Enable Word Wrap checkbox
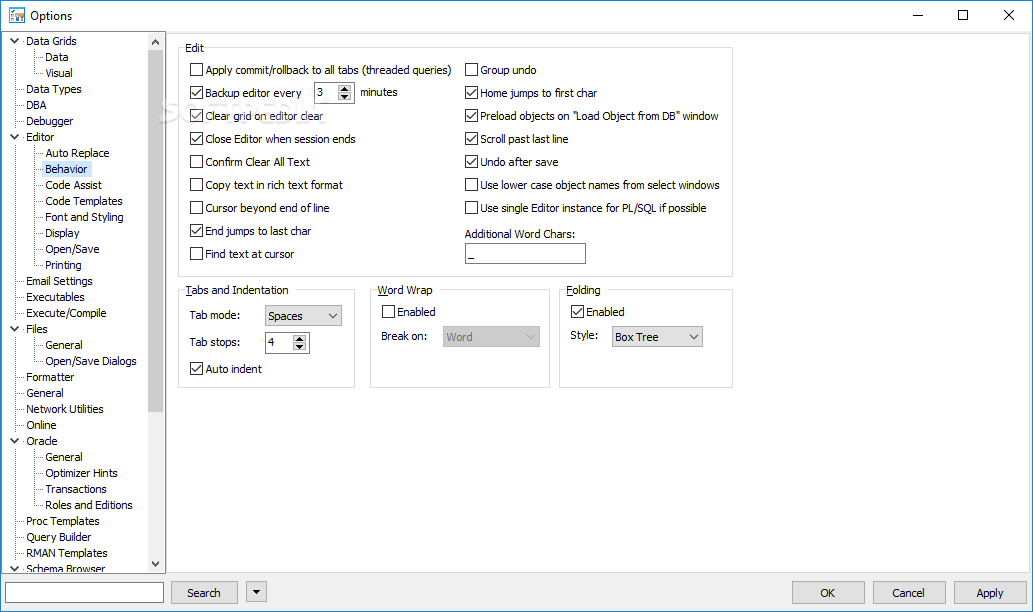The height and width of the screenshot is (612, 1033). pos(388,312)
